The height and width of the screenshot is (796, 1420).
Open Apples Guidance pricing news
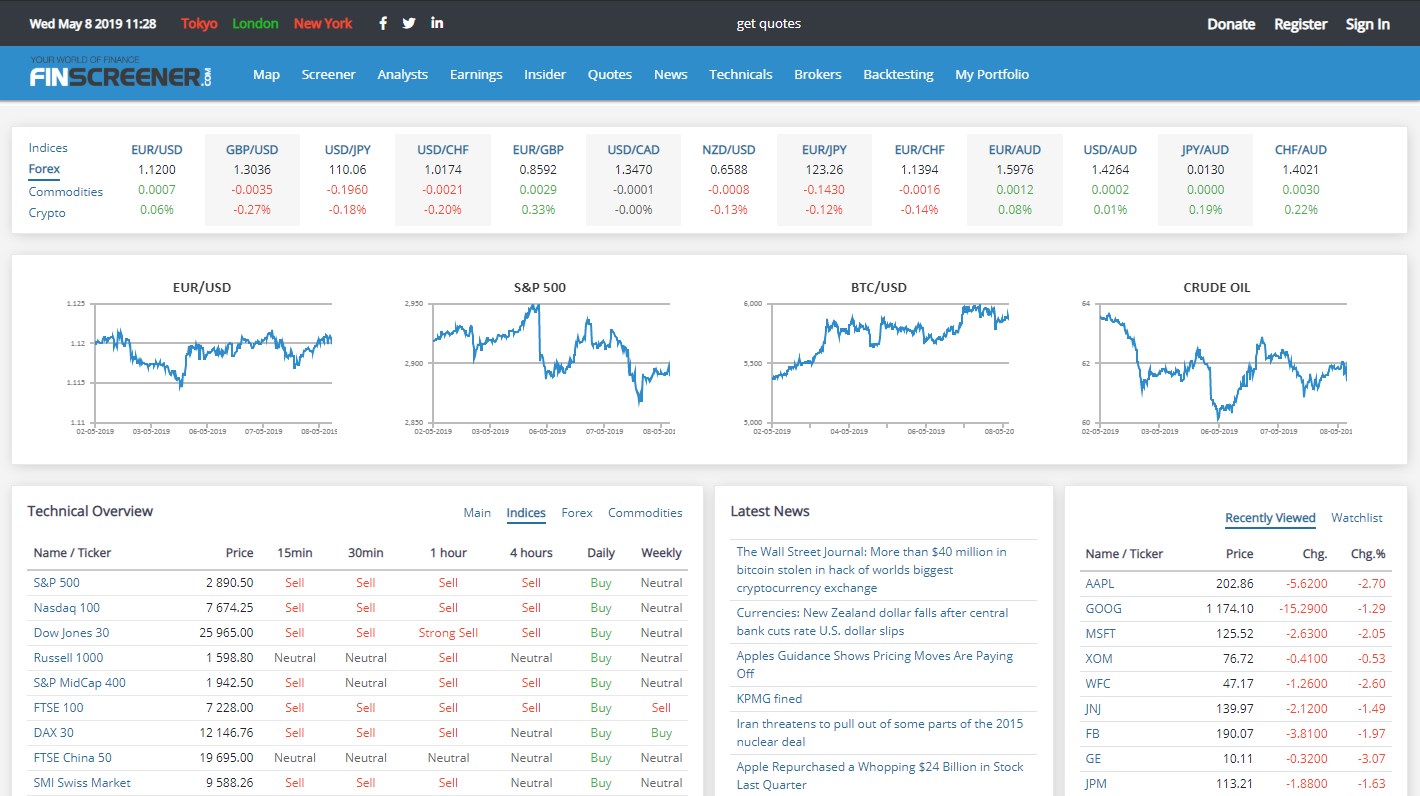point(875,665)
